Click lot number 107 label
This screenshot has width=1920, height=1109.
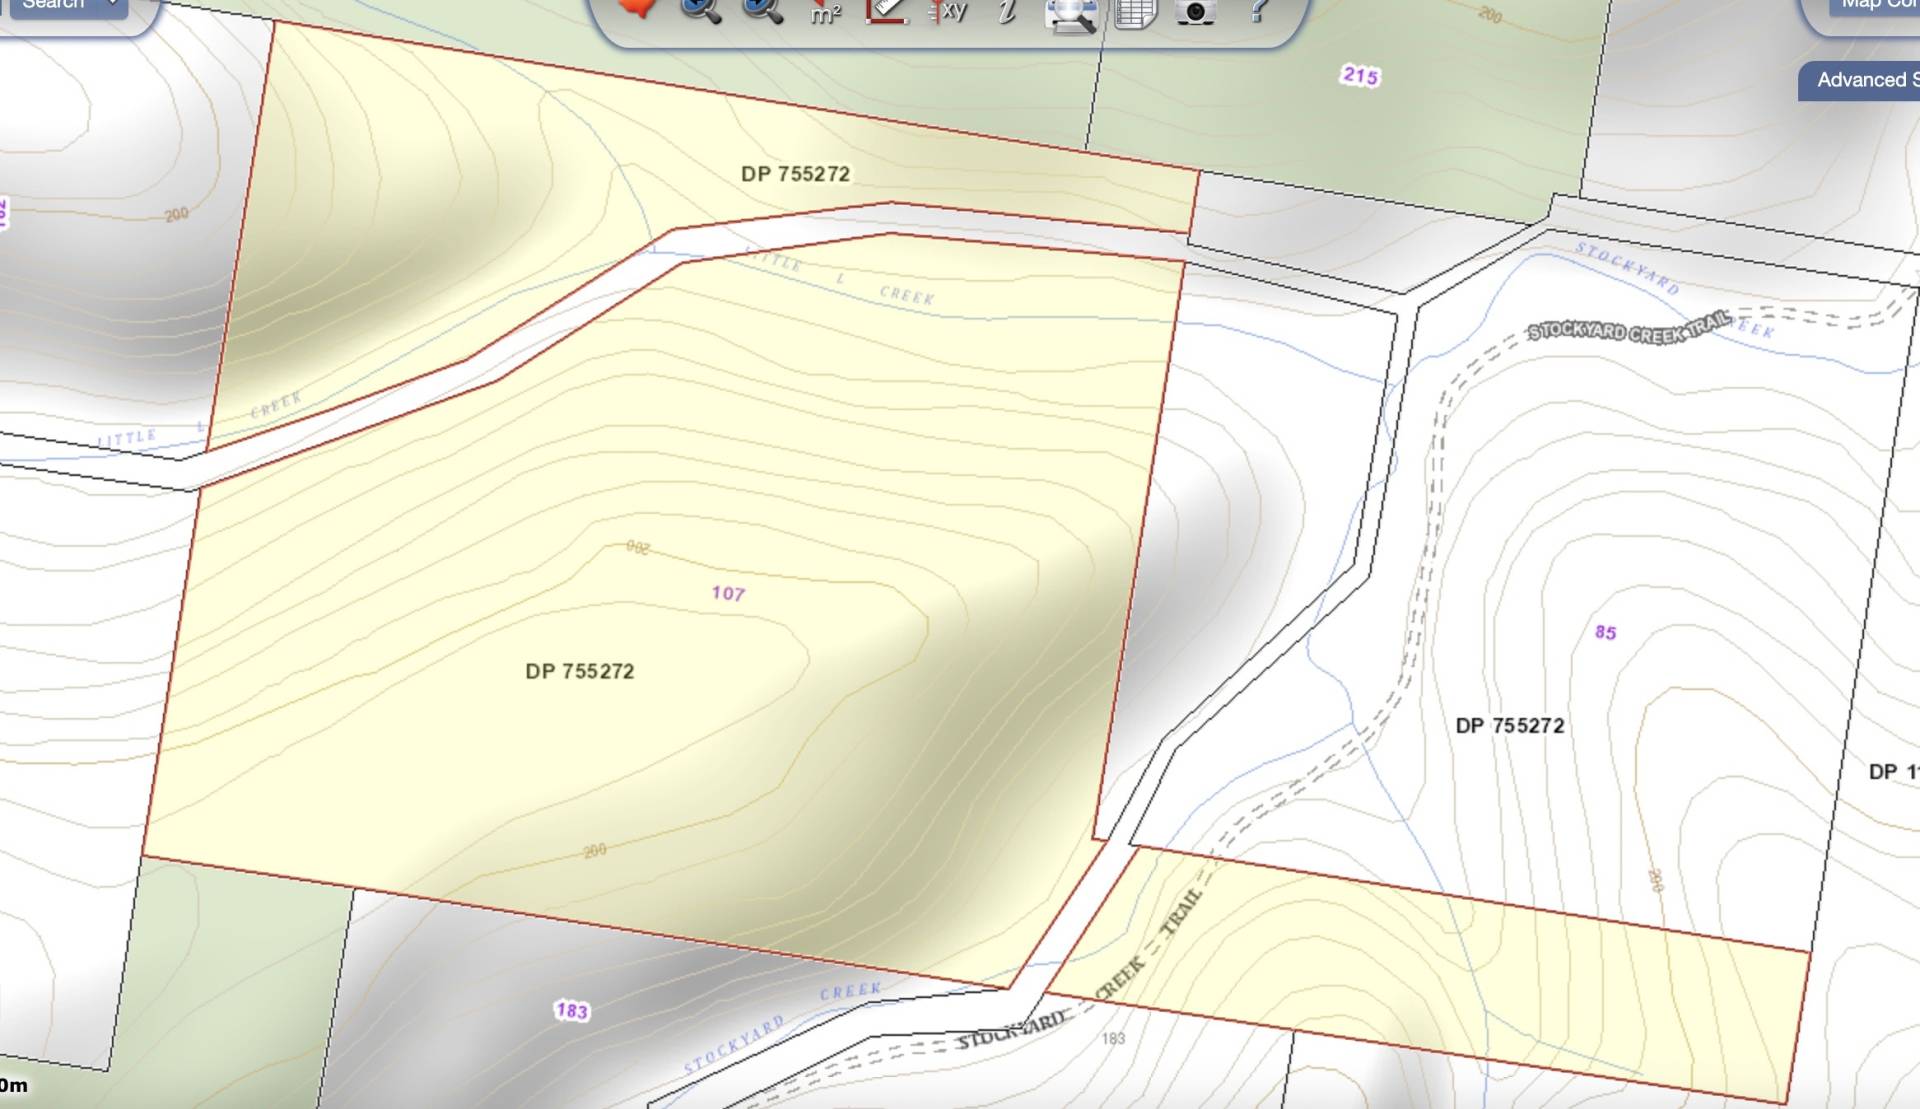click(728, 593)
